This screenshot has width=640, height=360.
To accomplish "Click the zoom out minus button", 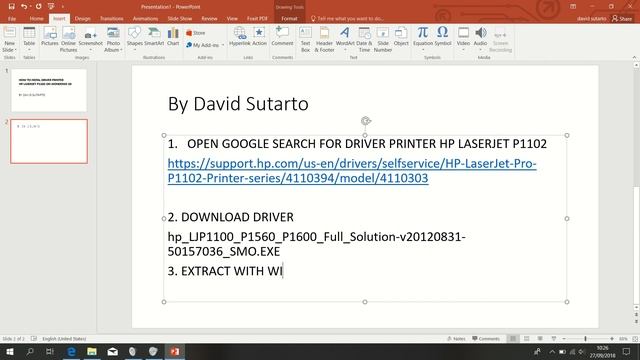I will pyautogui.click(x=564, y=339).
